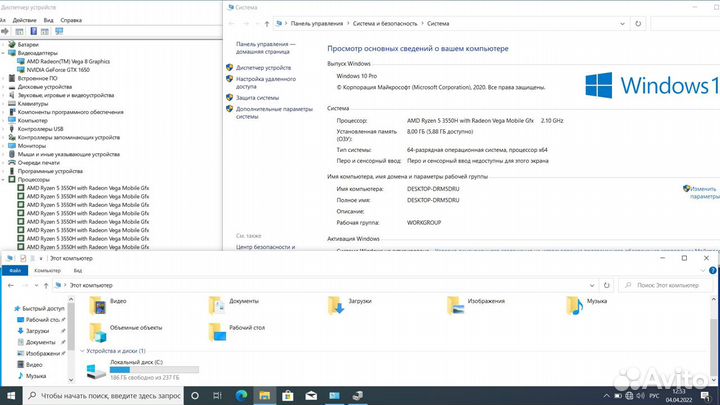This screenshot has width=720, height=405.
Task: Click Панель управления — домашняя страница link
Action: [x=265, y=48]
